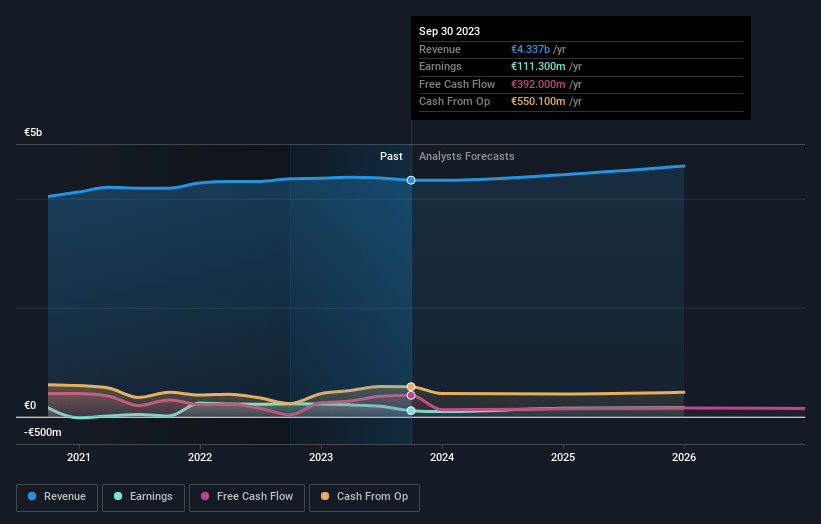Click the Free Cash Flow label in tooltip
The height and width of the screenshot is (524, 821).
457,84
